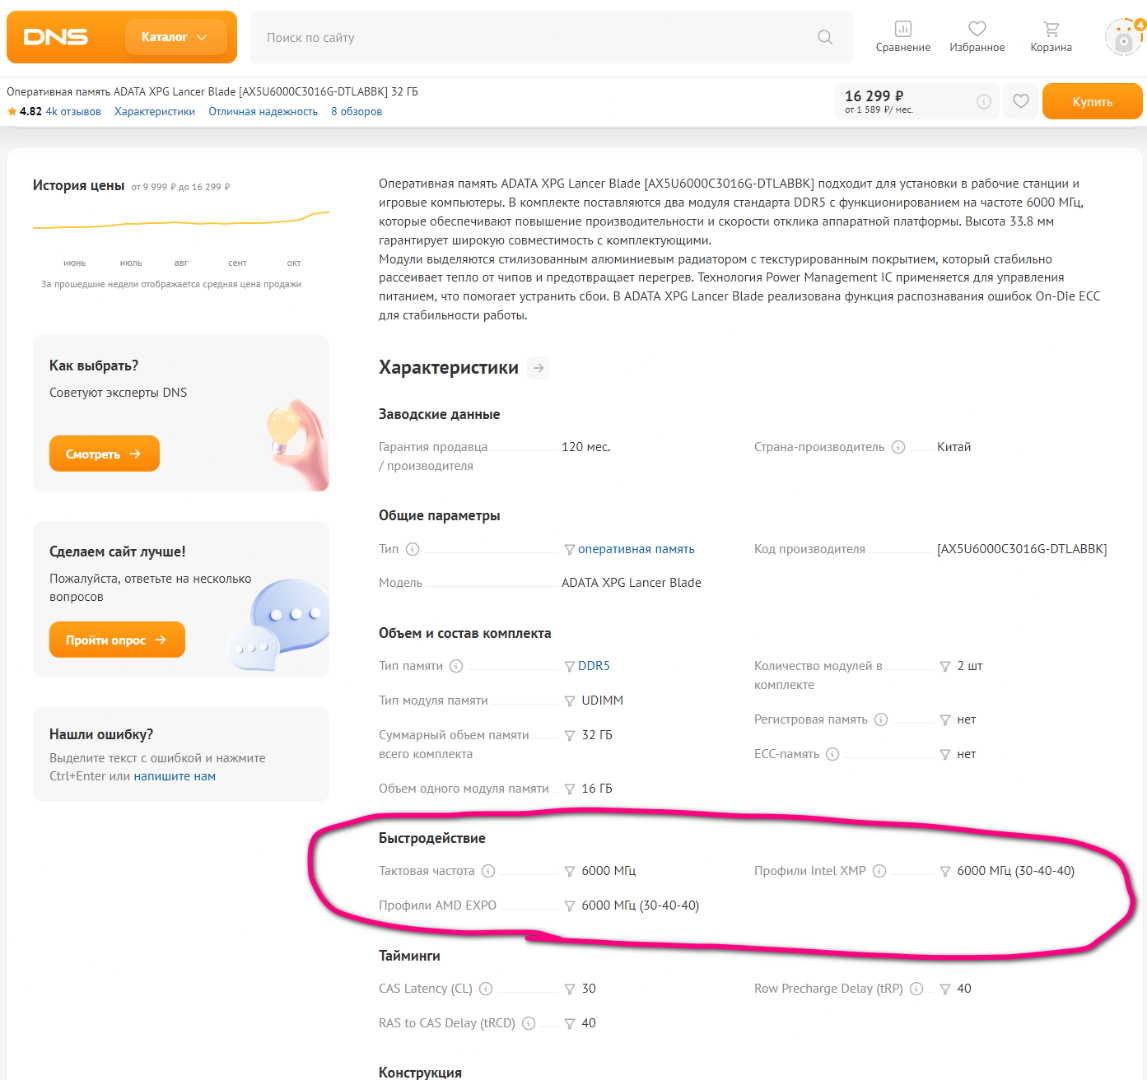Image resolution: width=1147 pixels, height=1080 pixels.
Task: Open the Каталог dropdown menu
Action: 175,37
